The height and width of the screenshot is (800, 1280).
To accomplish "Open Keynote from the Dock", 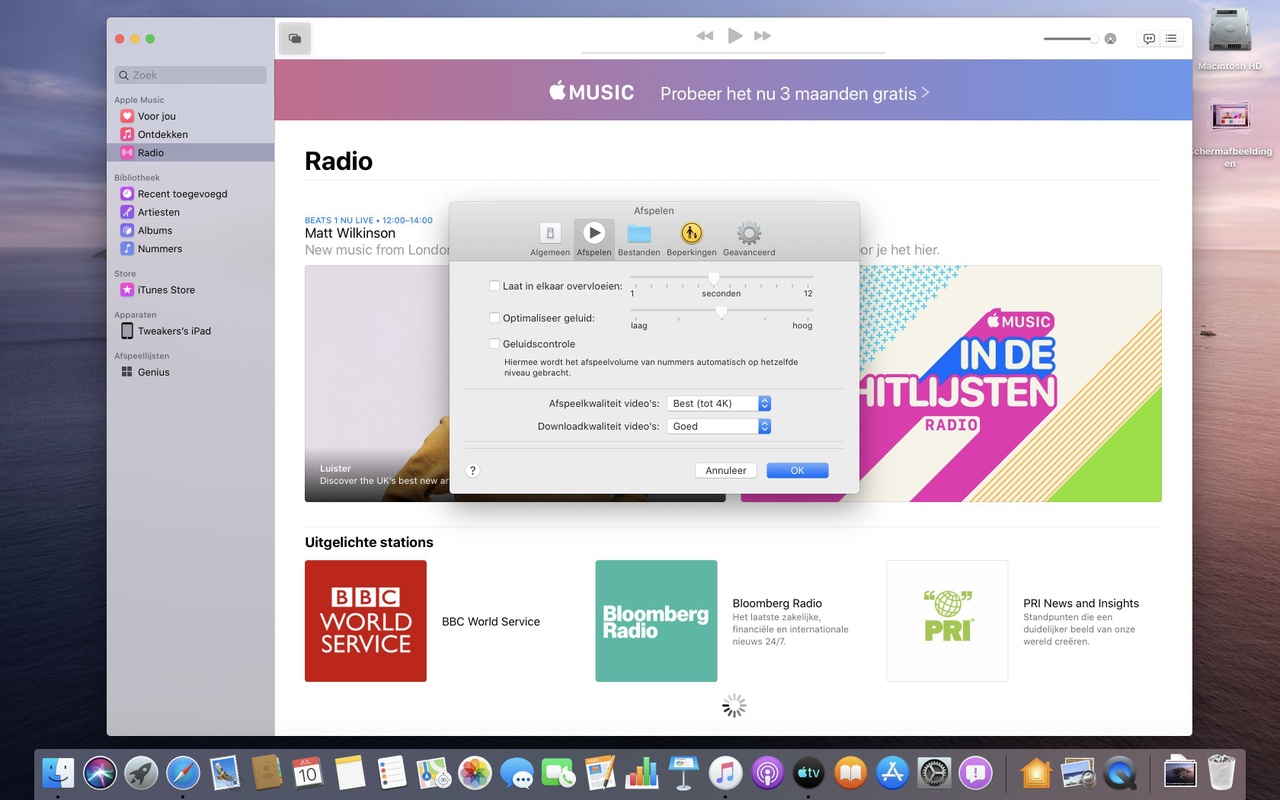I will point(684,773).
